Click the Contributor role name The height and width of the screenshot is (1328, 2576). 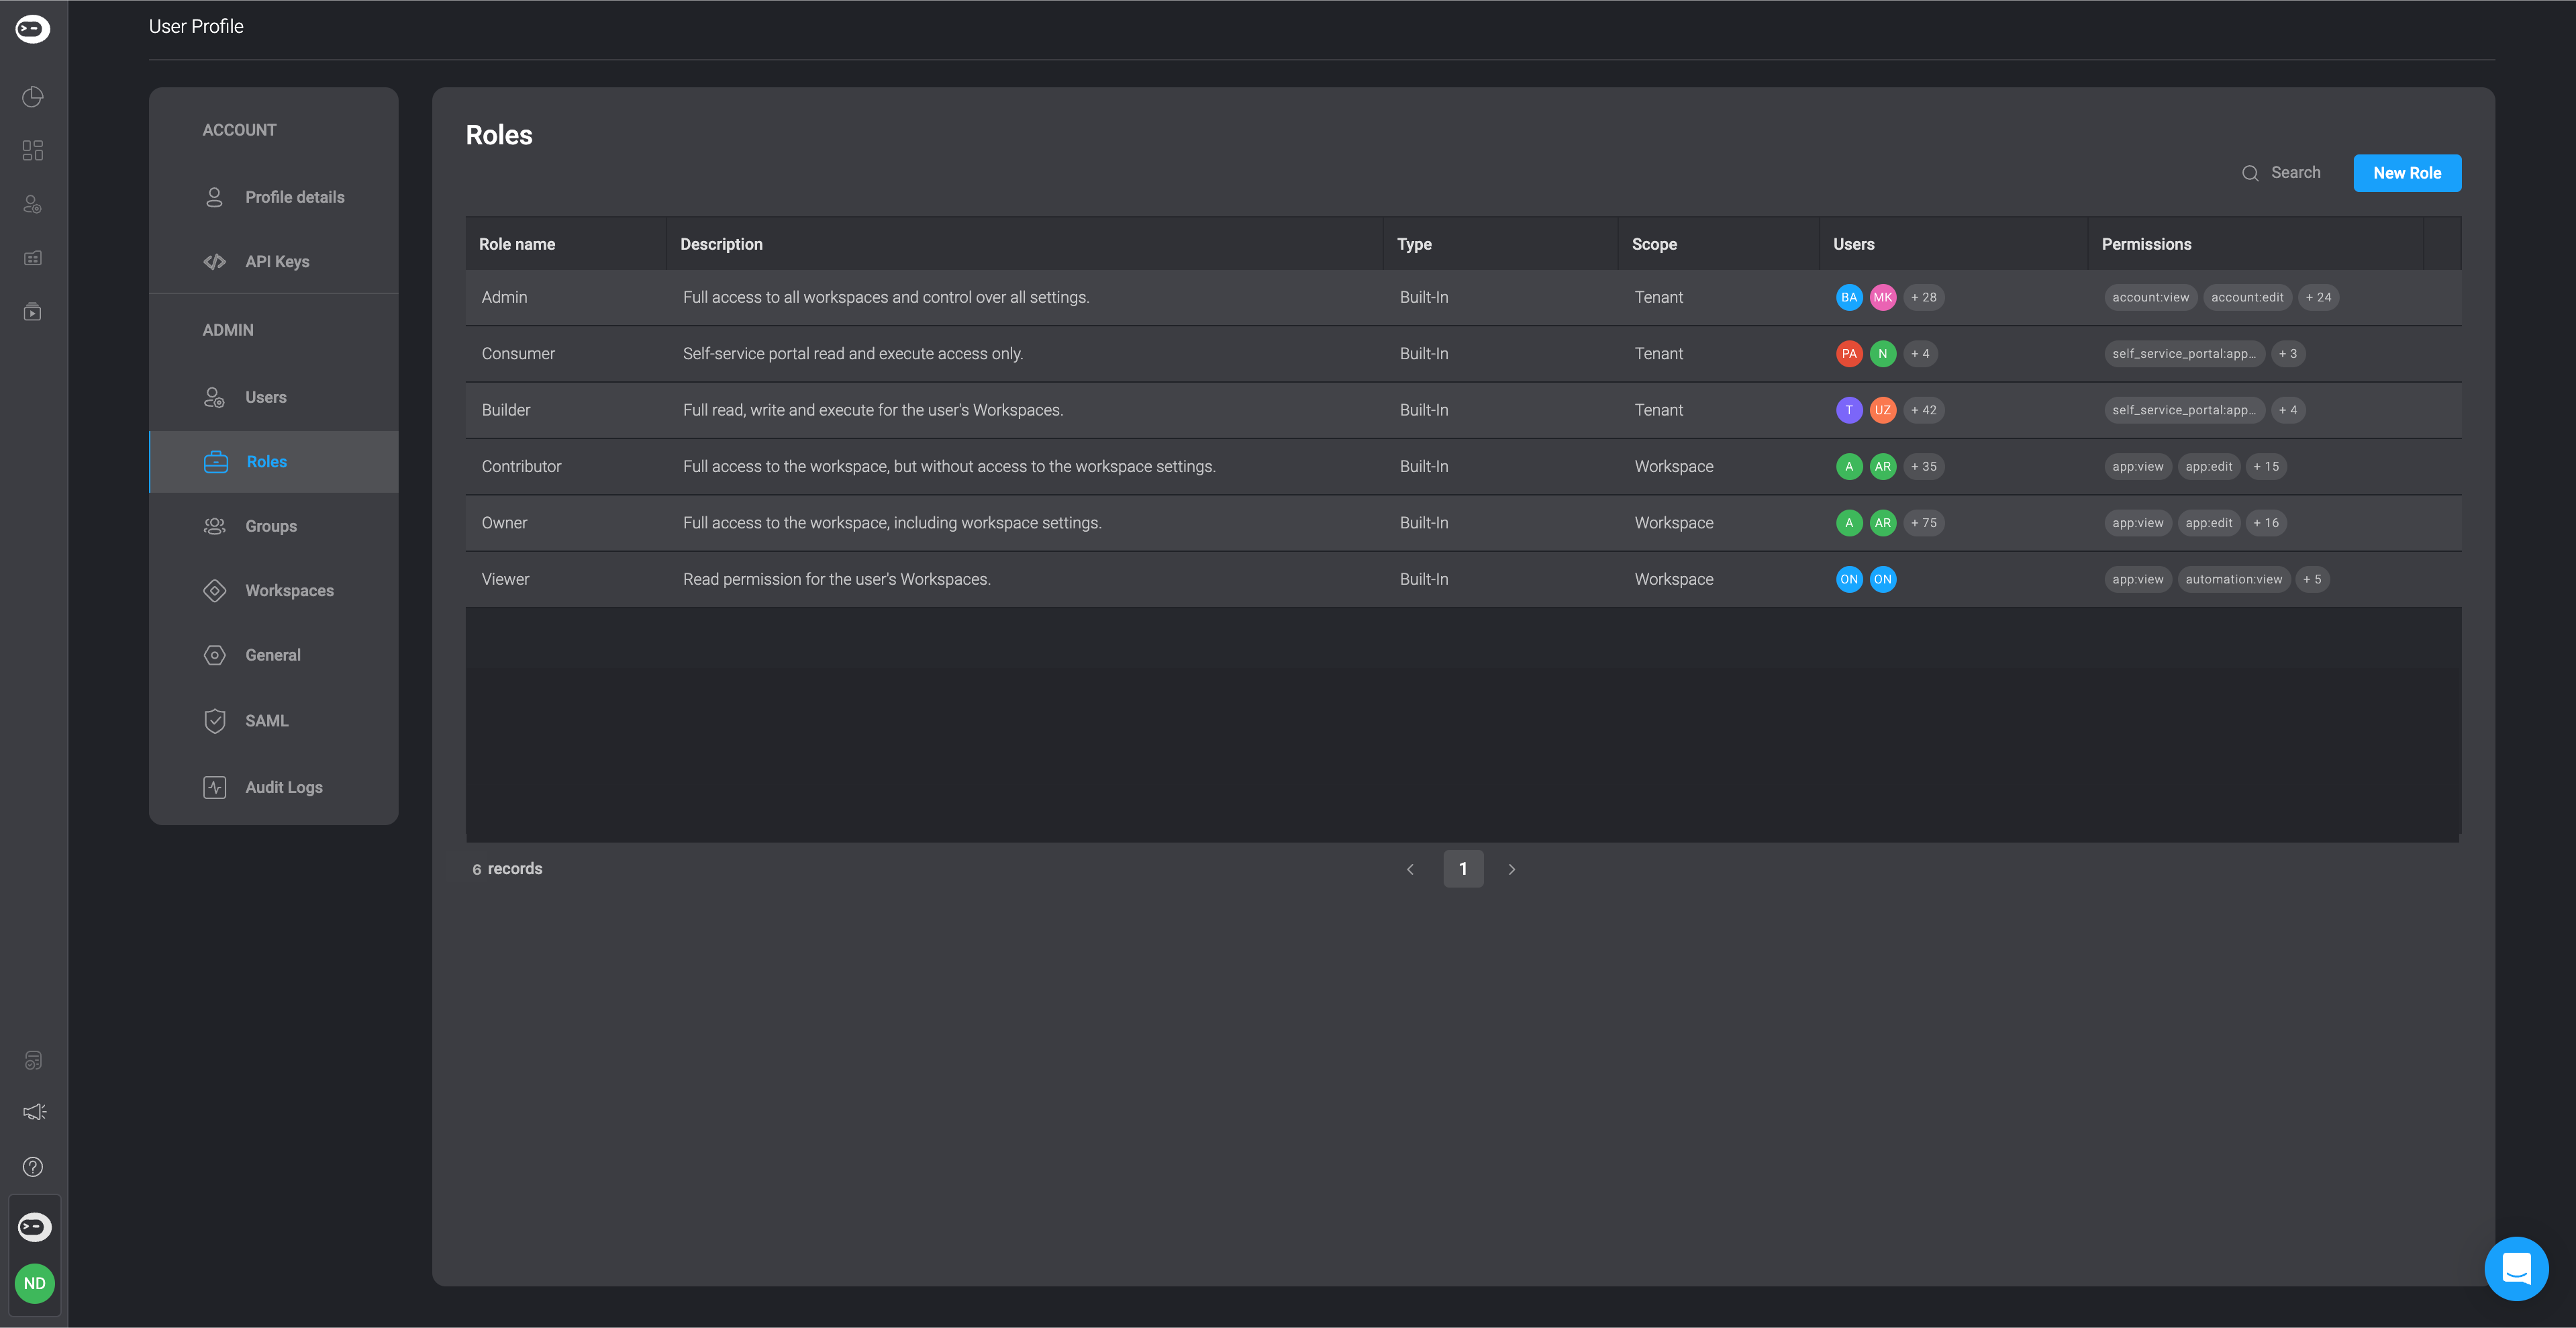coord(521,466)
